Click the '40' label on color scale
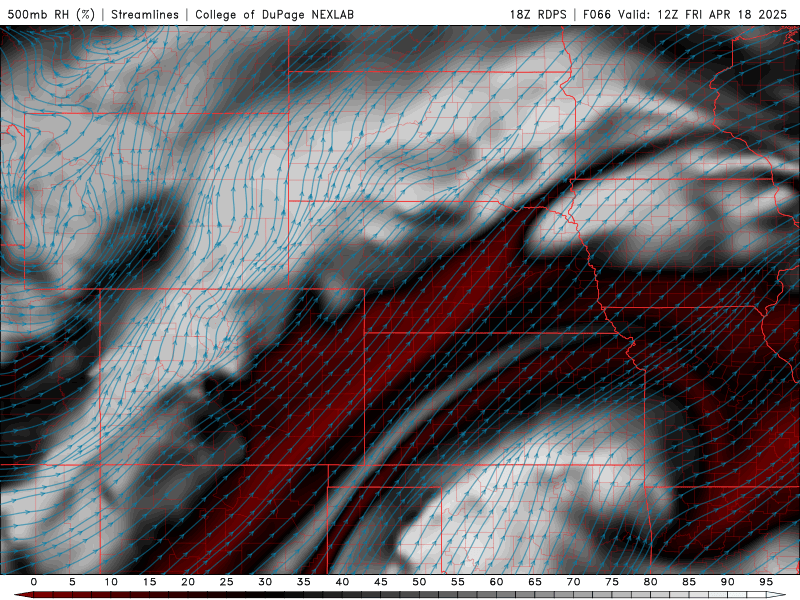Image resolution: width=800 pixels, height=600 pixels. tap(342, 582)
